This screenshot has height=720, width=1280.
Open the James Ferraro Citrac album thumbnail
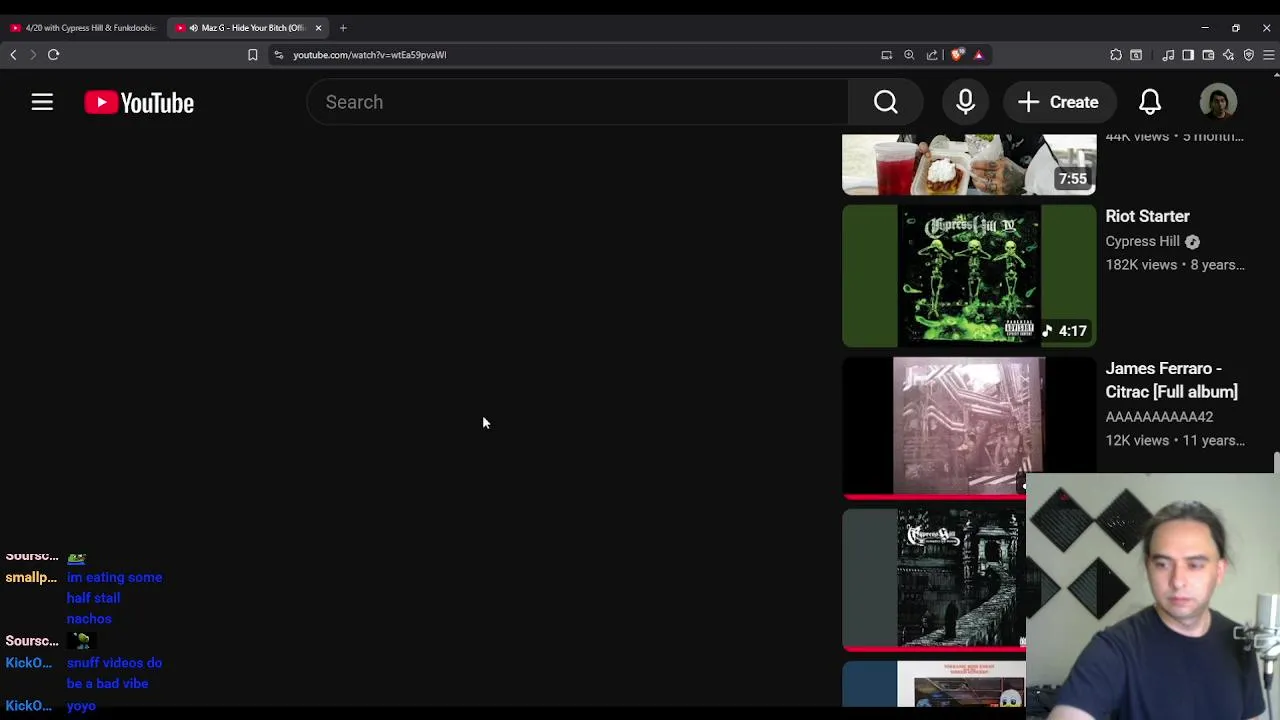coord(969,428)
